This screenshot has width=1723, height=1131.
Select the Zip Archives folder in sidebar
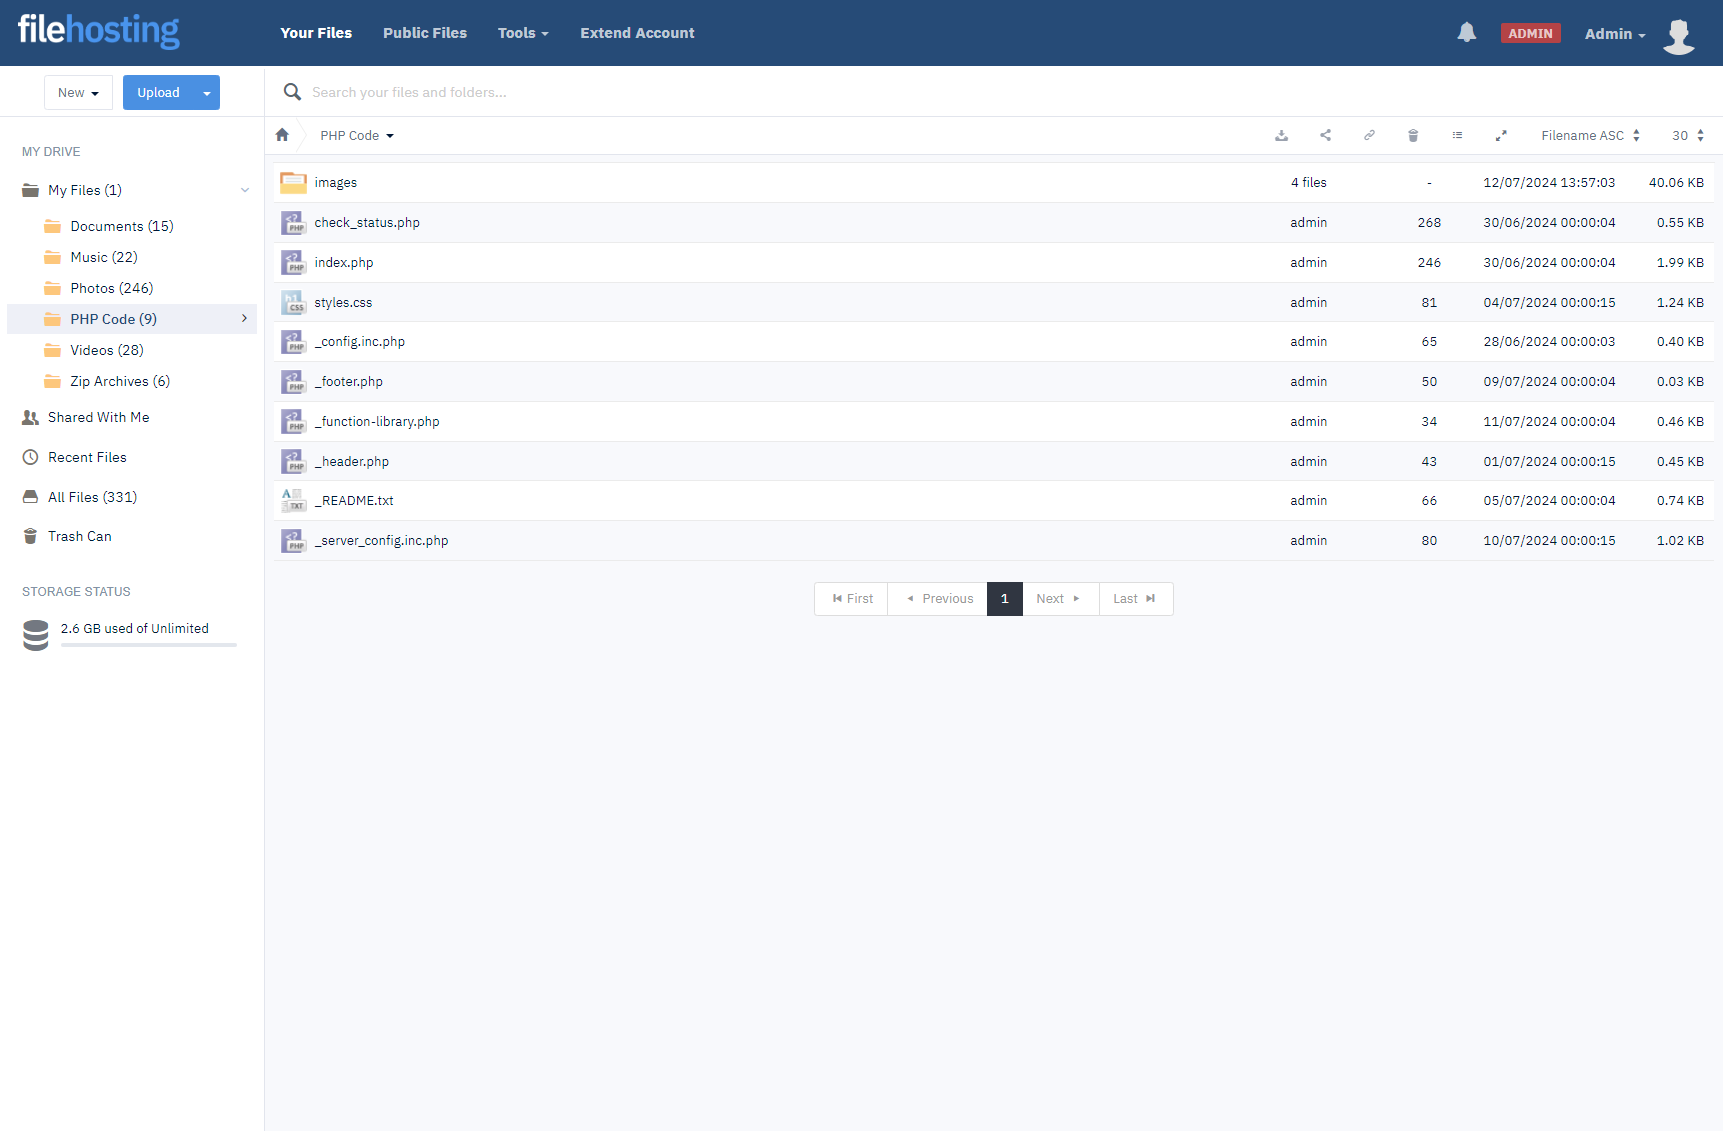click(x=119, y=381)
